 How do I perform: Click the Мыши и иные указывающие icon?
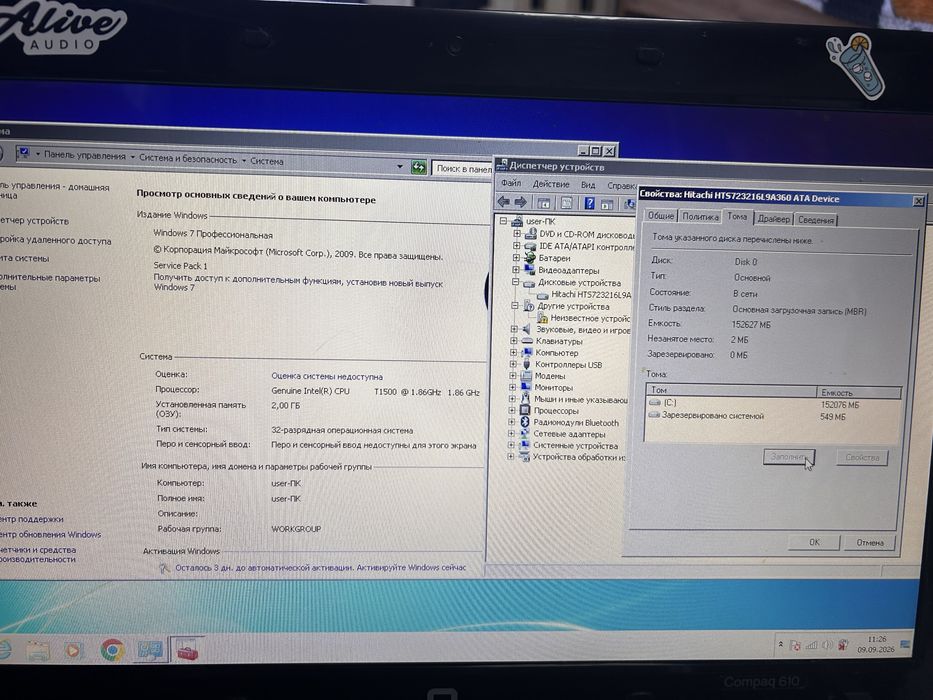[525, 399]
